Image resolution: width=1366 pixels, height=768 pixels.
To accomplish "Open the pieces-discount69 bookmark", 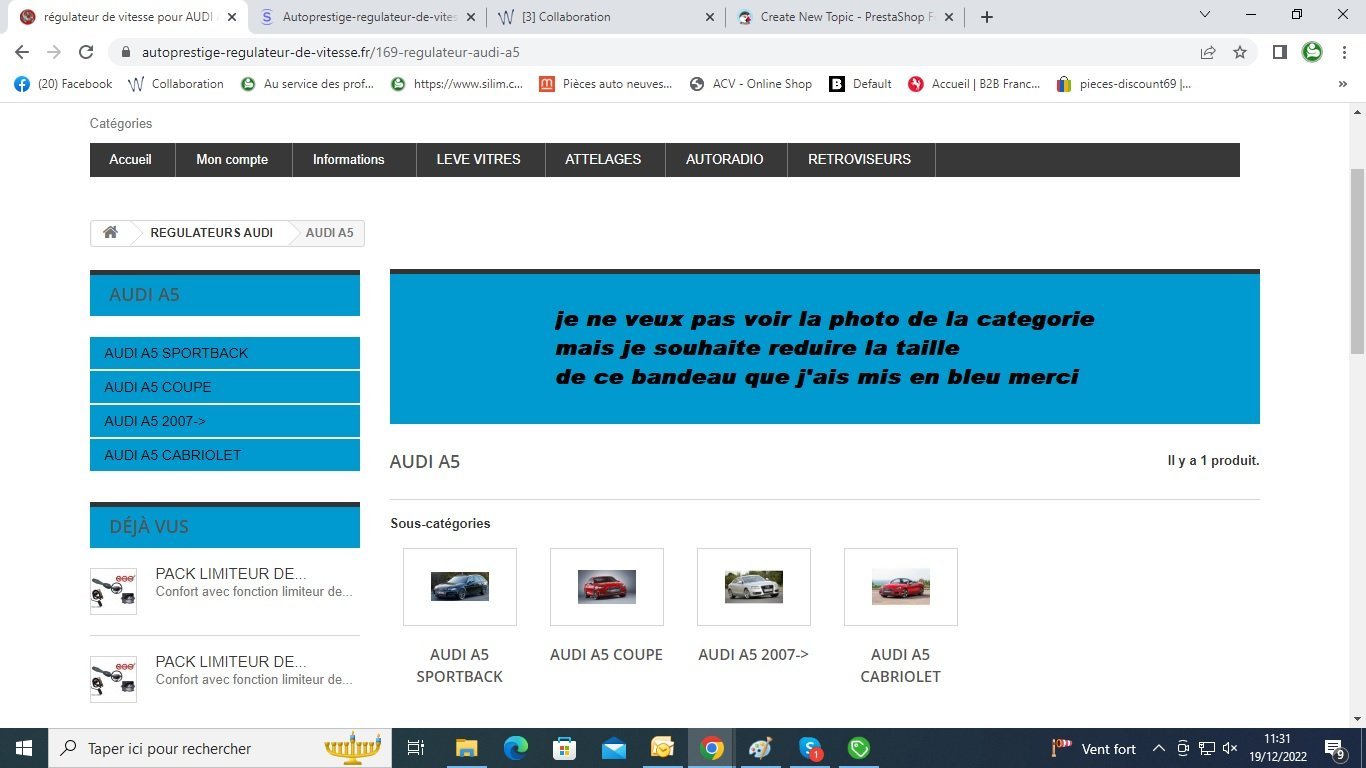I will [x=1123, y=84].
